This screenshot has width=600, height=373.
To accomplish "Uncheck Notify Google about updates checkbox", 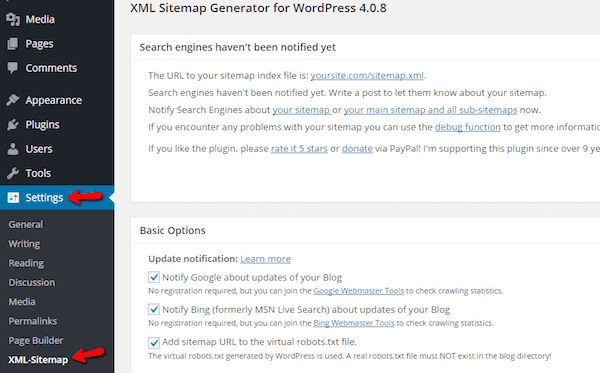I will pyautogui.click(x=154, y=277).
